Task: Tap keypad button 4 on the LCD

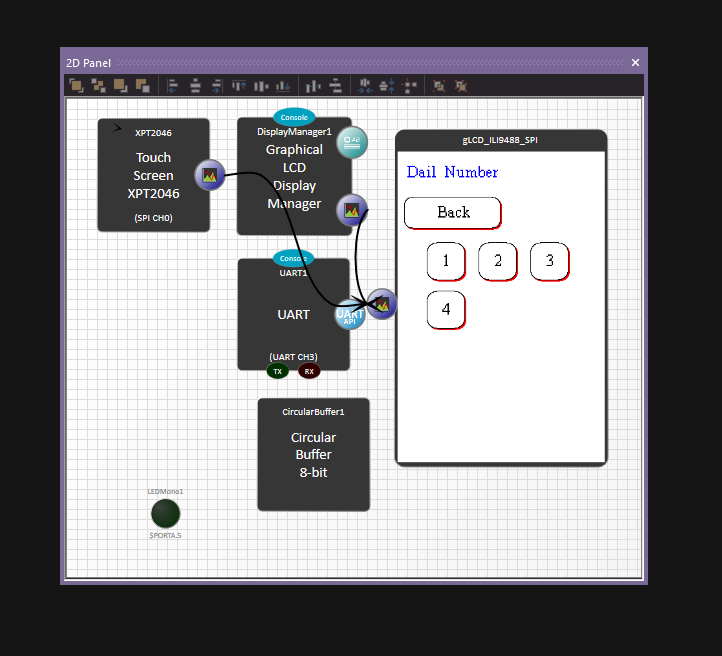Action: tap(446, 310)
